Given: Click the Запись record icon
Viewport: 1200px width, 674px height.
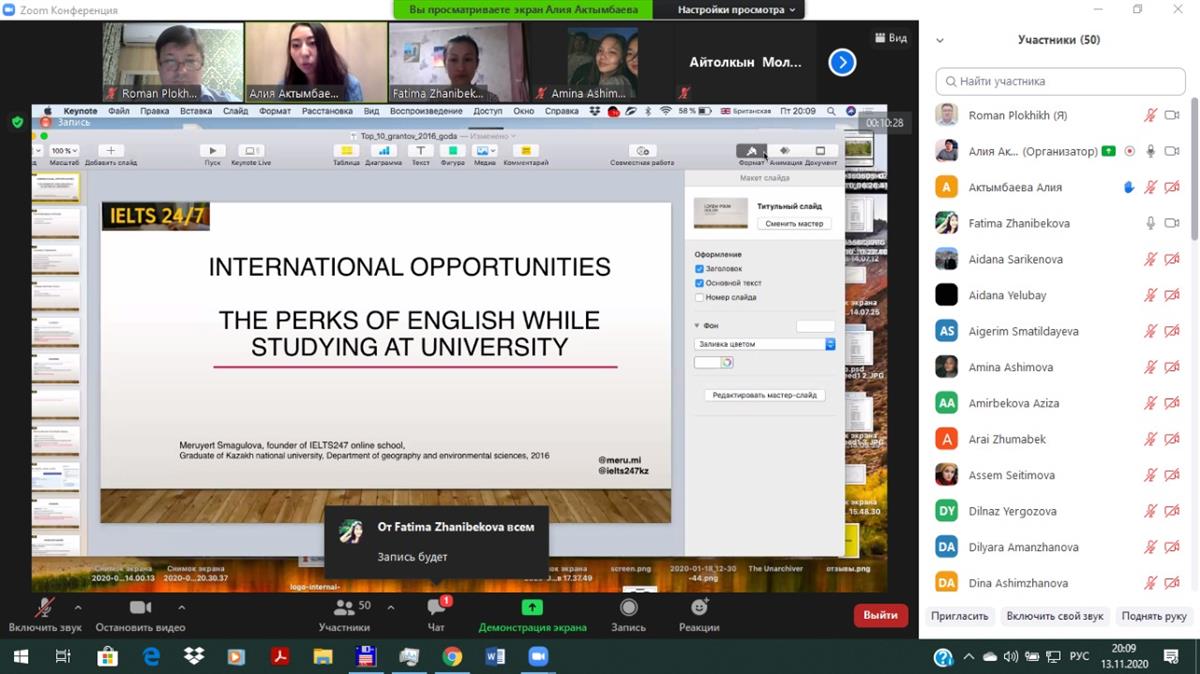Looking at the screenshot, I should coord(628,608).
